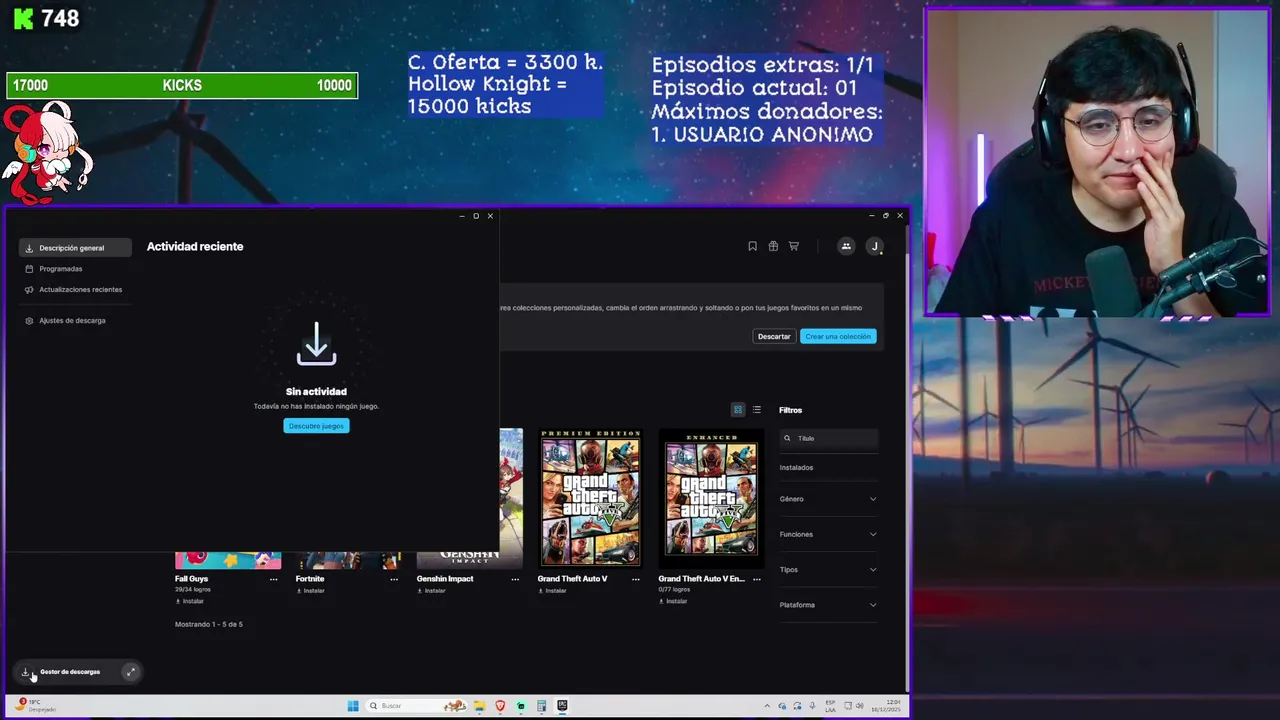This screenshot has width=1280, height=720.
Task: Click the Filtros heading
Action: click(x=791, y=410)
